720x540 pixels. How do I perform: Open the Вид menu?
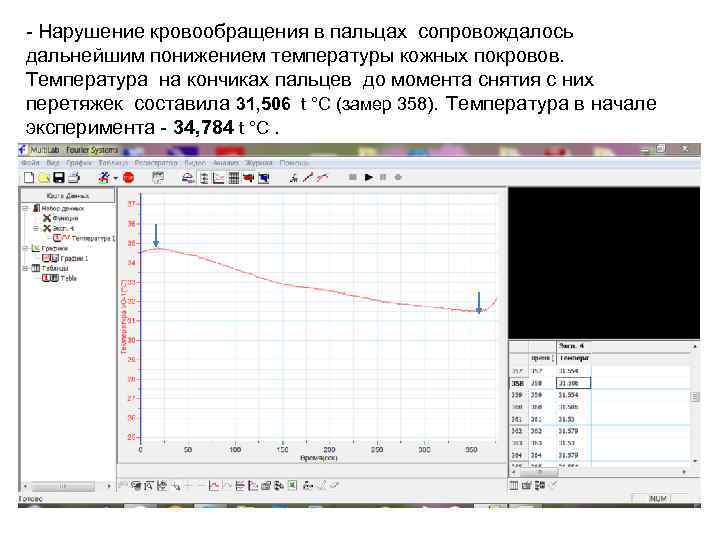point(53,163)
